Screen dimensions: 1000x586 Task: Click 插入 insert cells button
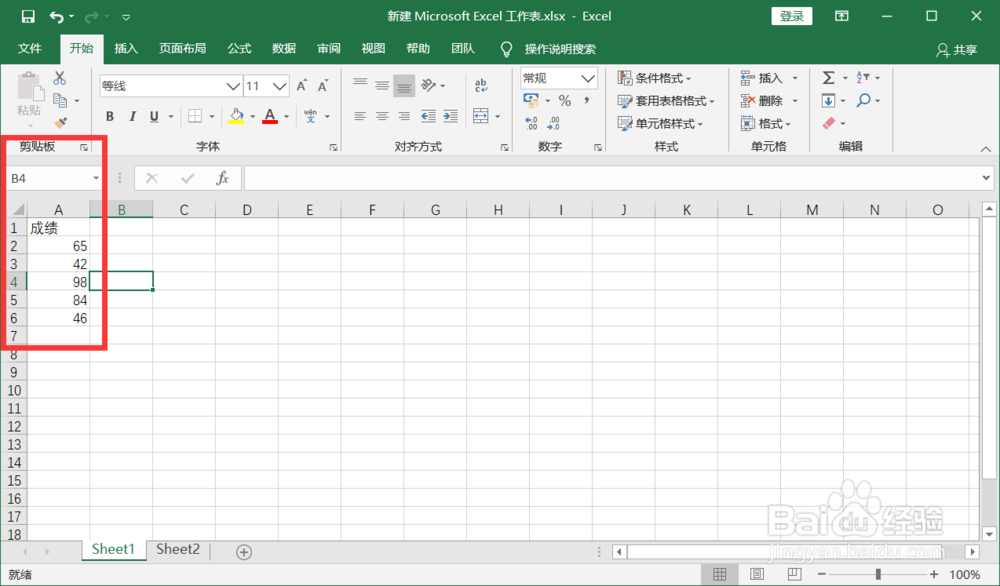pyautogui.click(x=762, y=78)
